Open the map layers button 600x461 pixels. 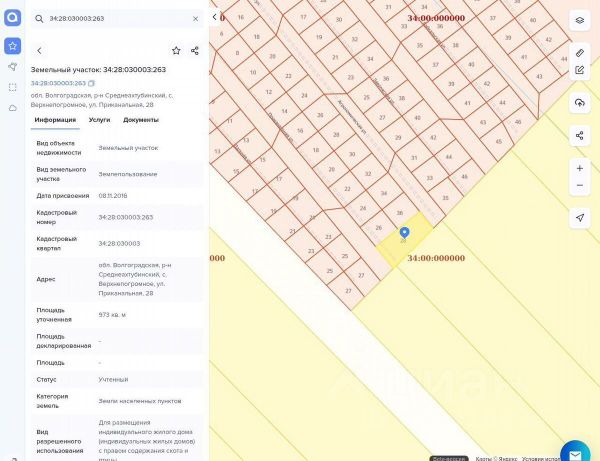pos(580,20)
